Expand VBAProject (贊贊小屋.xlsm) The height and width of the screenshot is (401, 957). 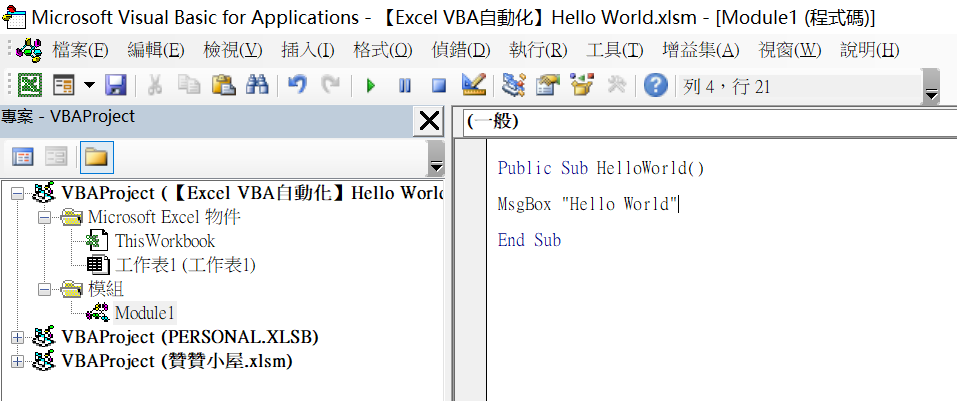(18, 361)
